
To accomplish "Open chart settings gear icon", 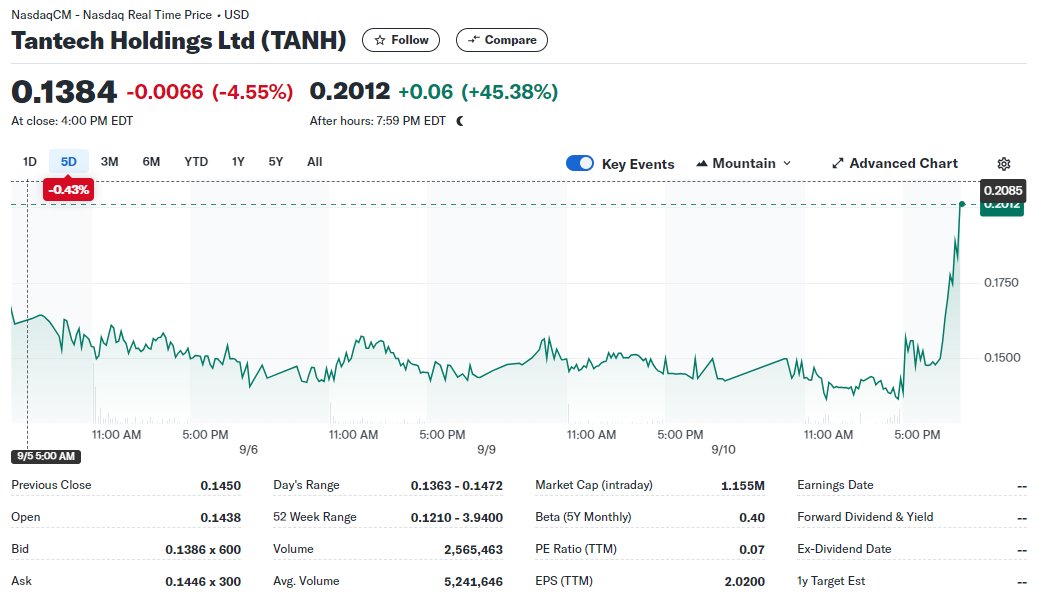I will 1004,164.
